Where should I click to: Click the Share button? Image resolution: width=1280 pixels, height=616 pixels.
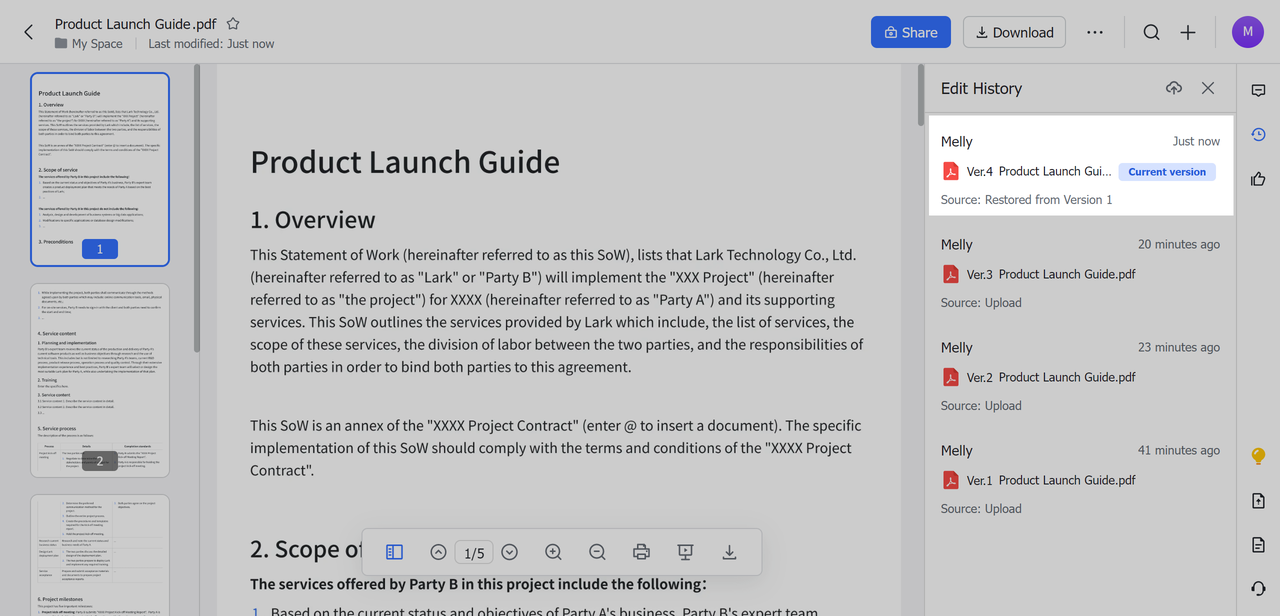pos(910,32)
